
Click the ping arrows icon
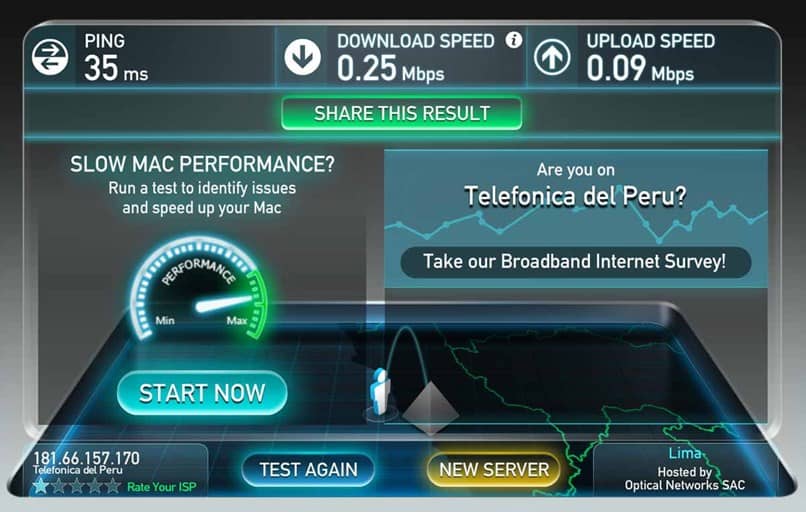(50, 57)
